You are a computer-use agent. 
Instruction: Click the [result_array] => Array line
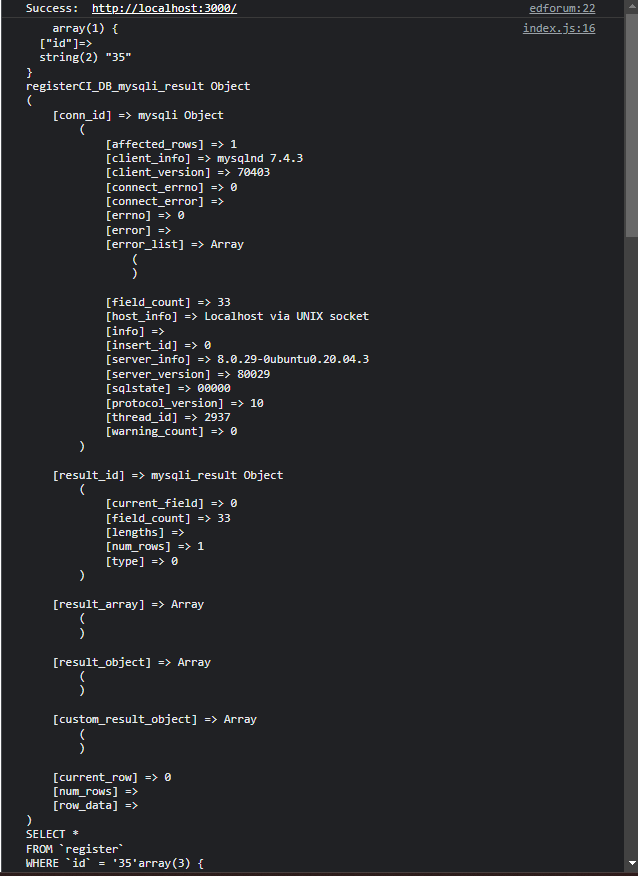tap(128, 604)
